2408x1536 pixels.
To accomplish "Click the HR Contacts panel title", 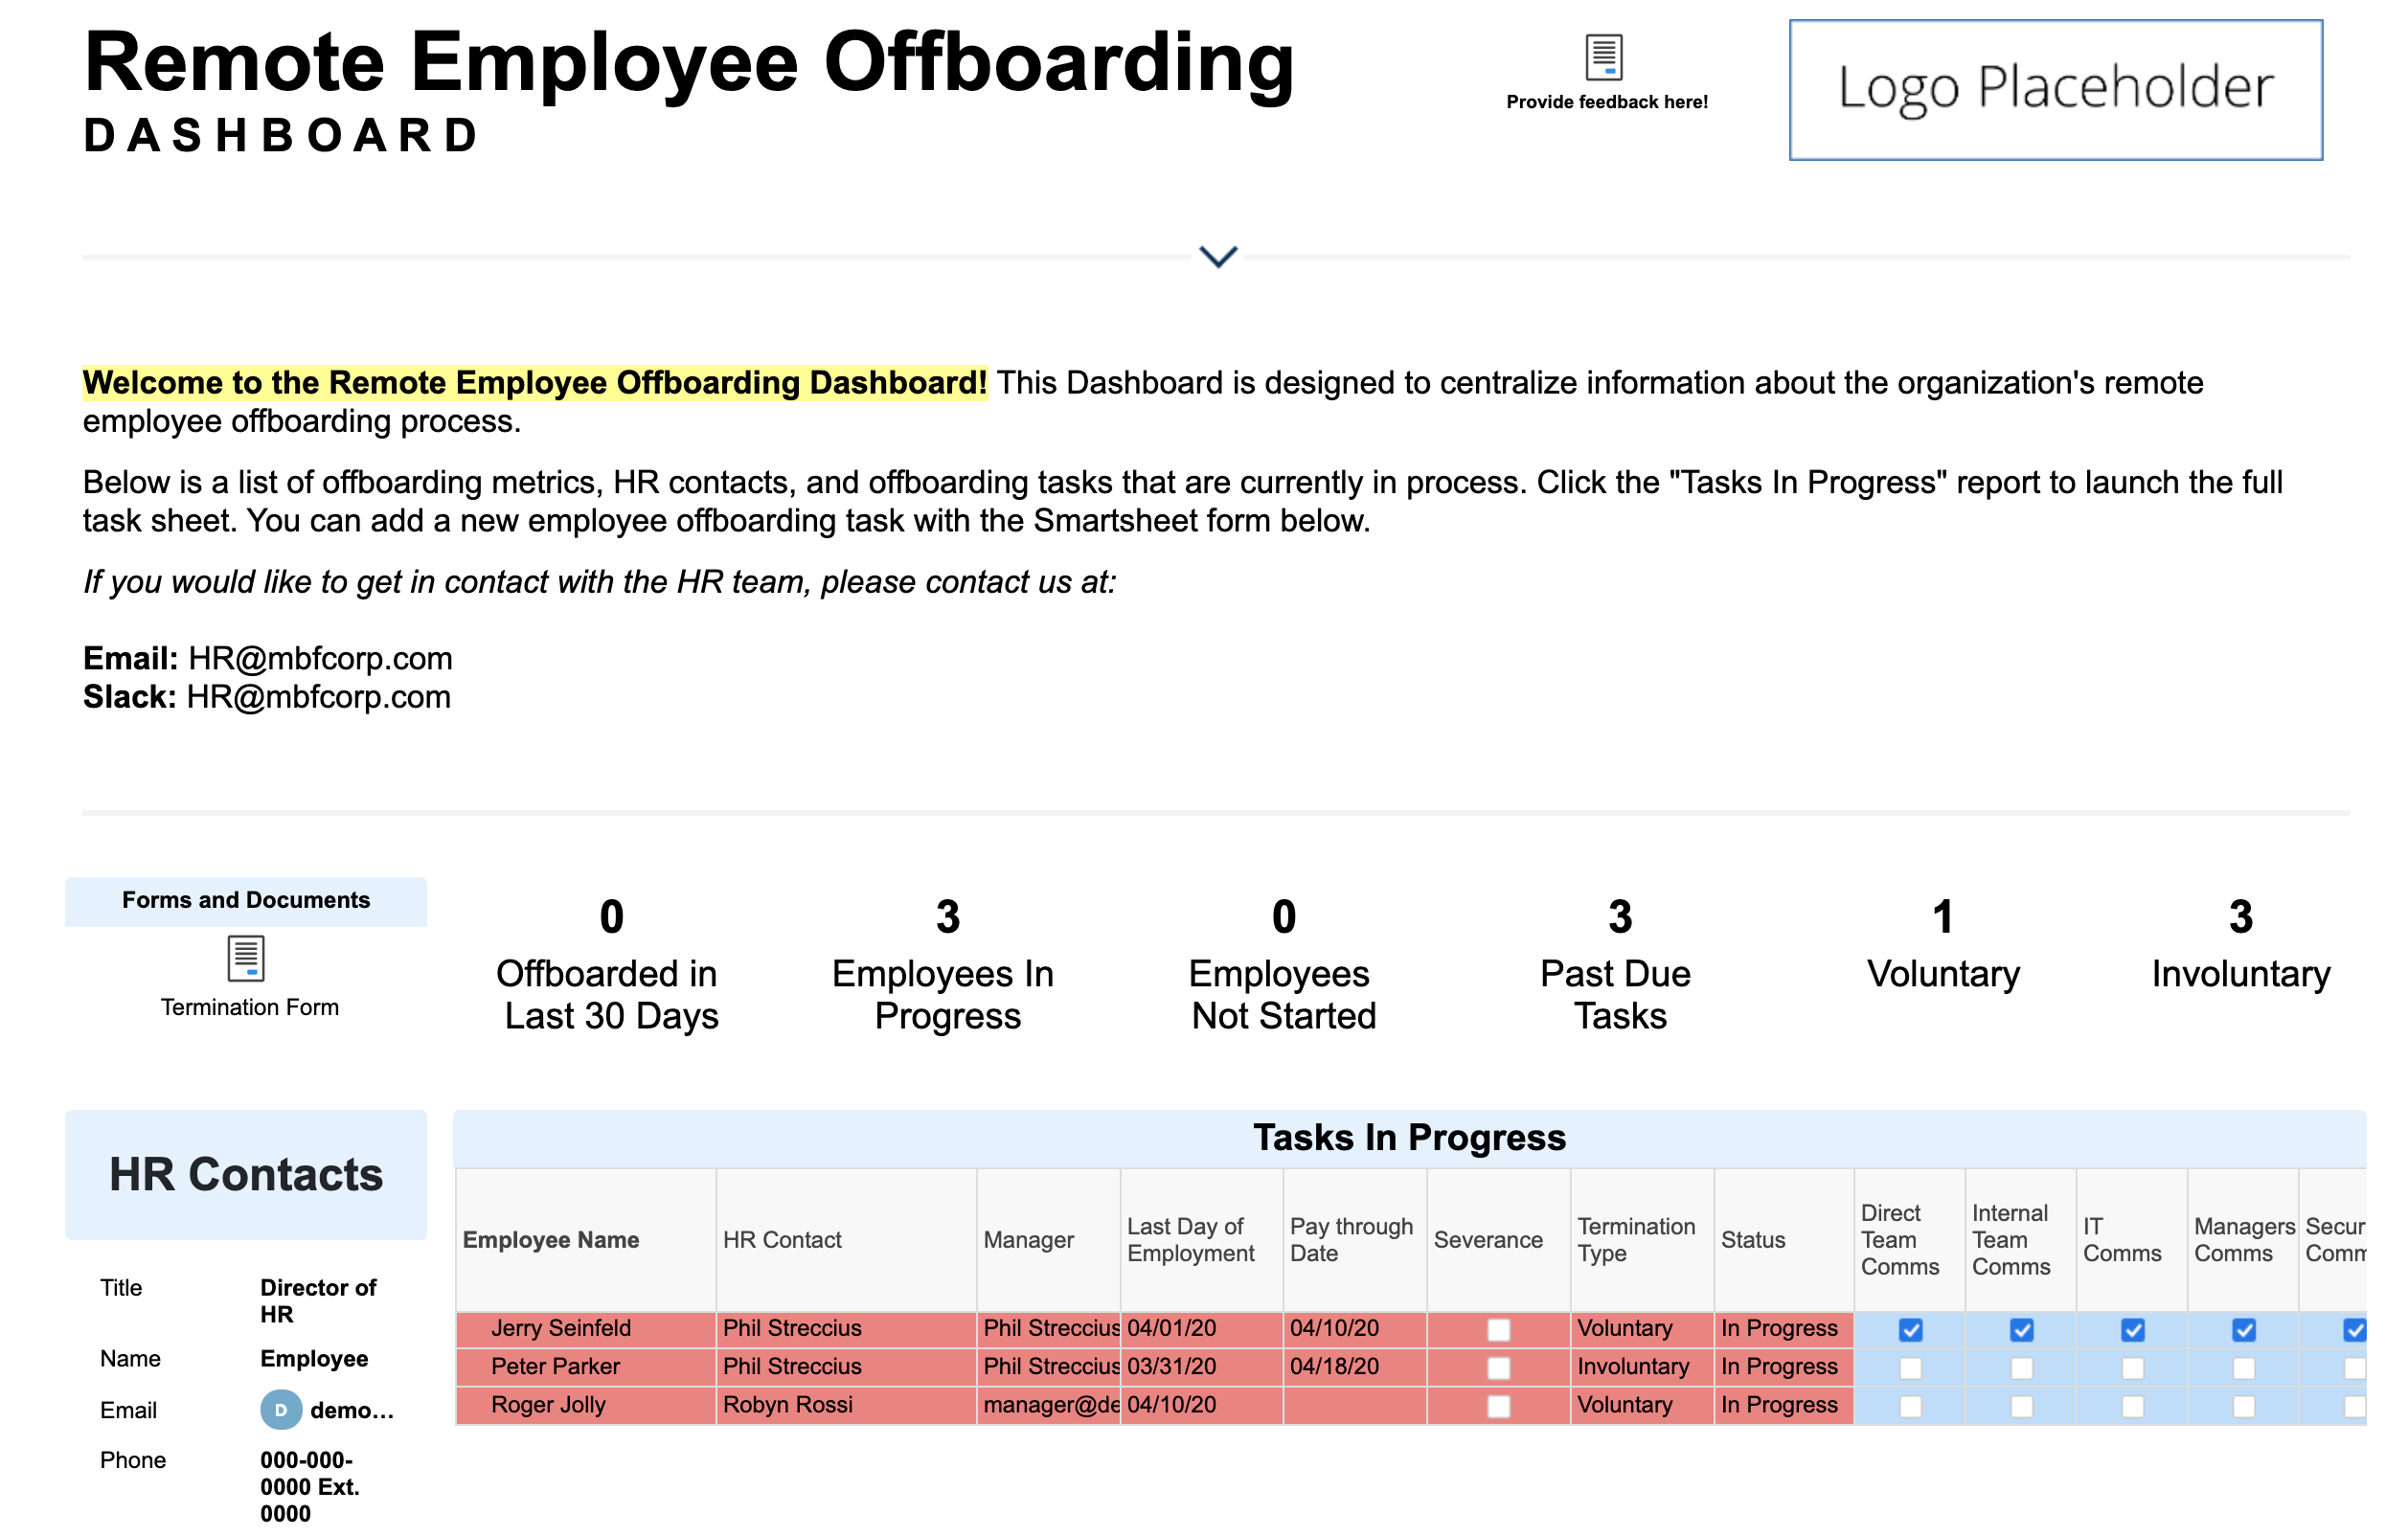I will coord(246,1174).
